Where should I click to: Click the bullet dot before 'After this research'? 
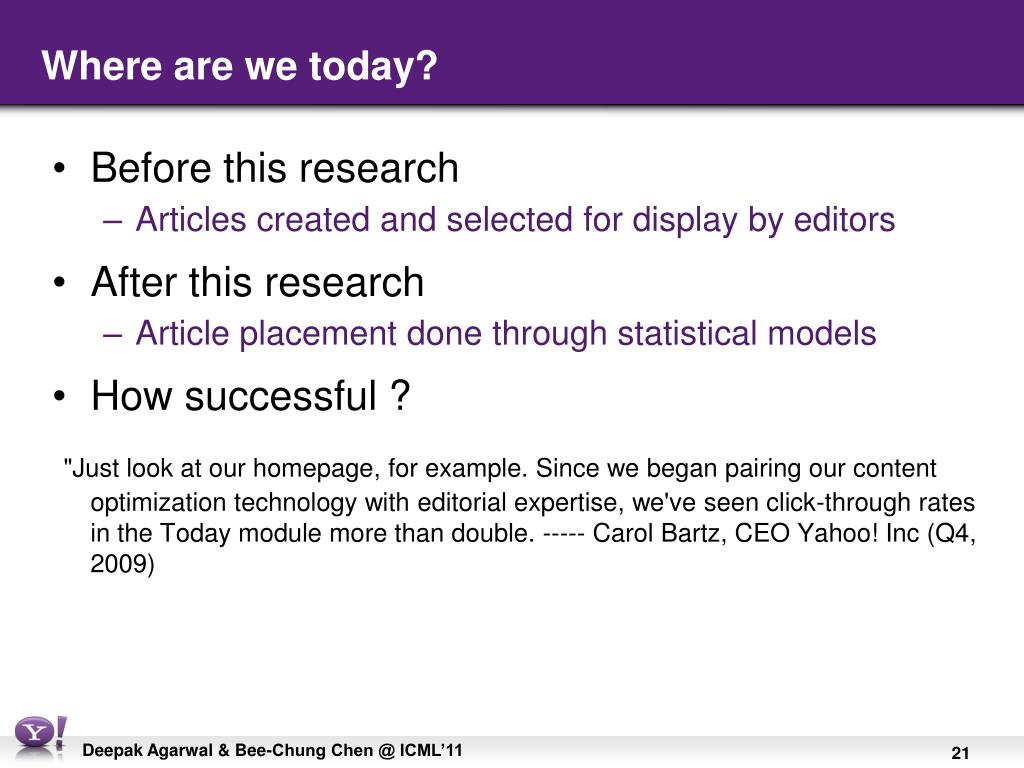(59, 283)
